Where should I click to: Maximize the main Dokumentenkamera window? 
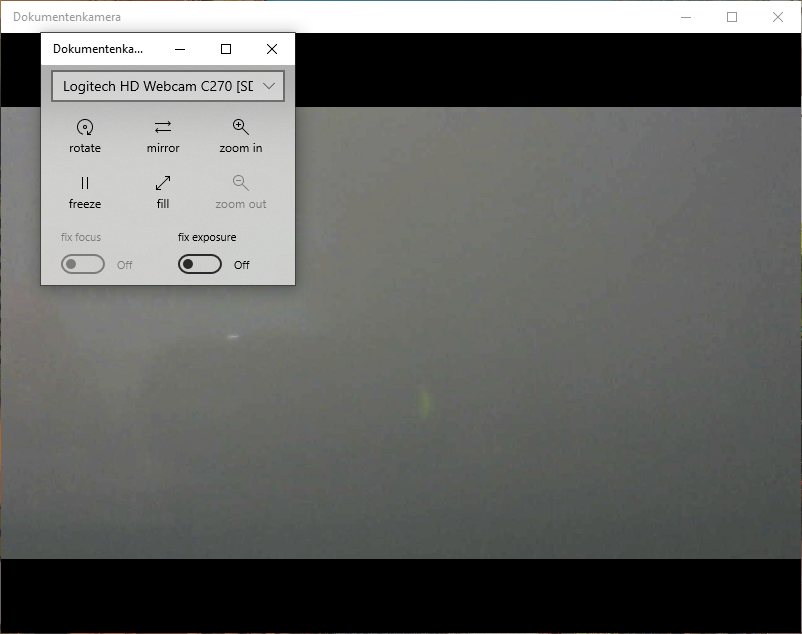732,17
